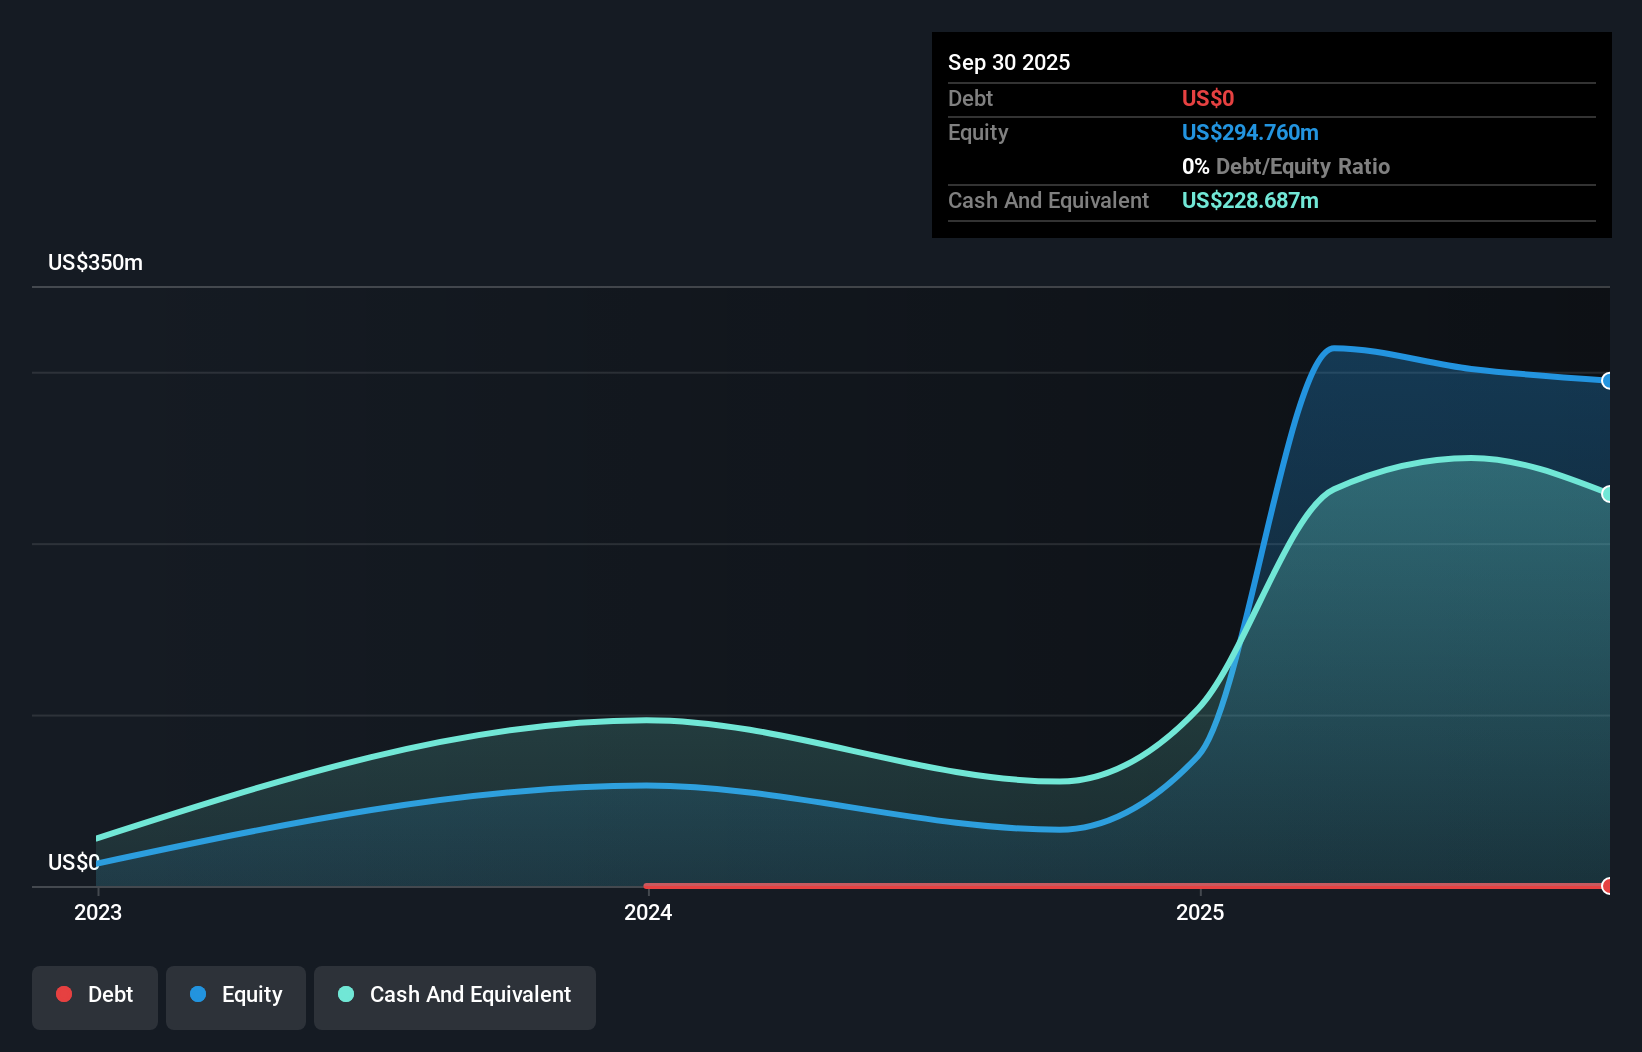The image size is (1642, 1052).
Task: Click the Equity row label in tooltip
Action: click(978, 132)
